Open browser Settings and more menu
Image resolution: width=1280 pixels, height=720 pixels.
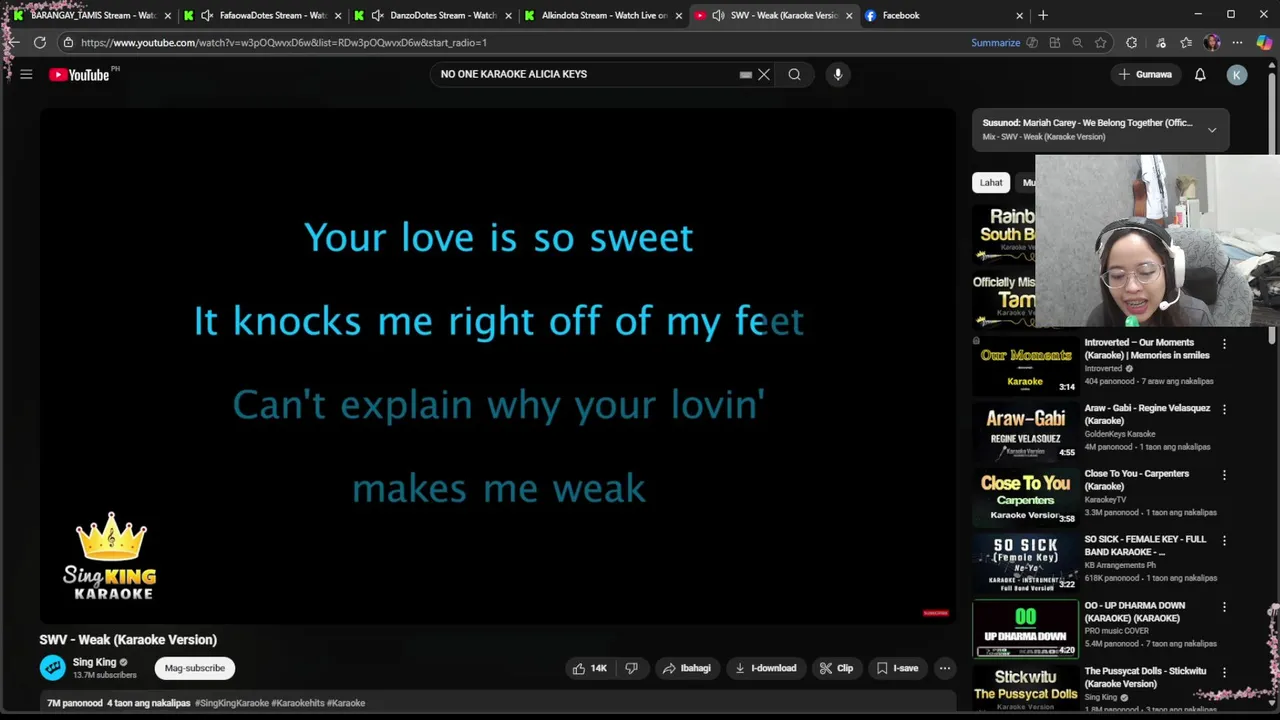pyautogui.click(x=1237, y=43)
